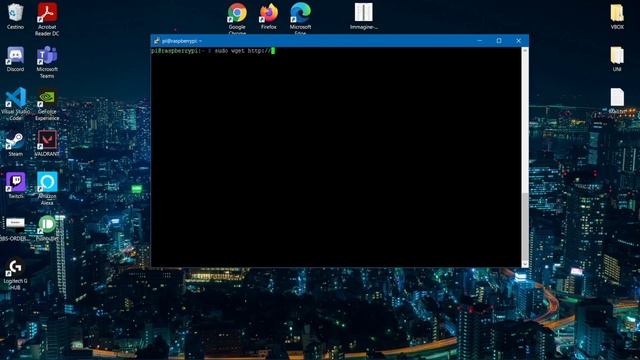Maximize the pi@raspberrypi terminal window

pyautogui.click(x=499, y=41)
